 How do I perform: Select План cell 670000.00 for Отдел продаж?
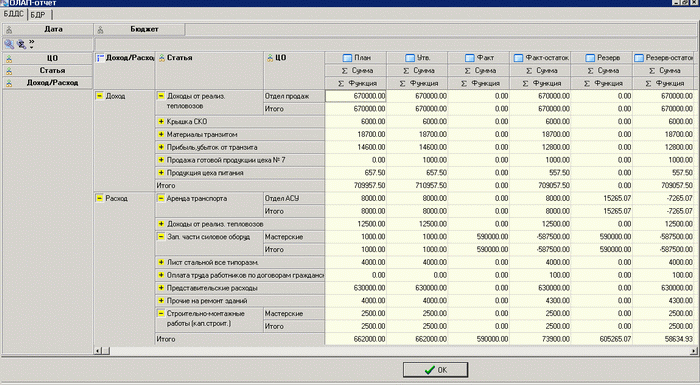click(356, 96)
